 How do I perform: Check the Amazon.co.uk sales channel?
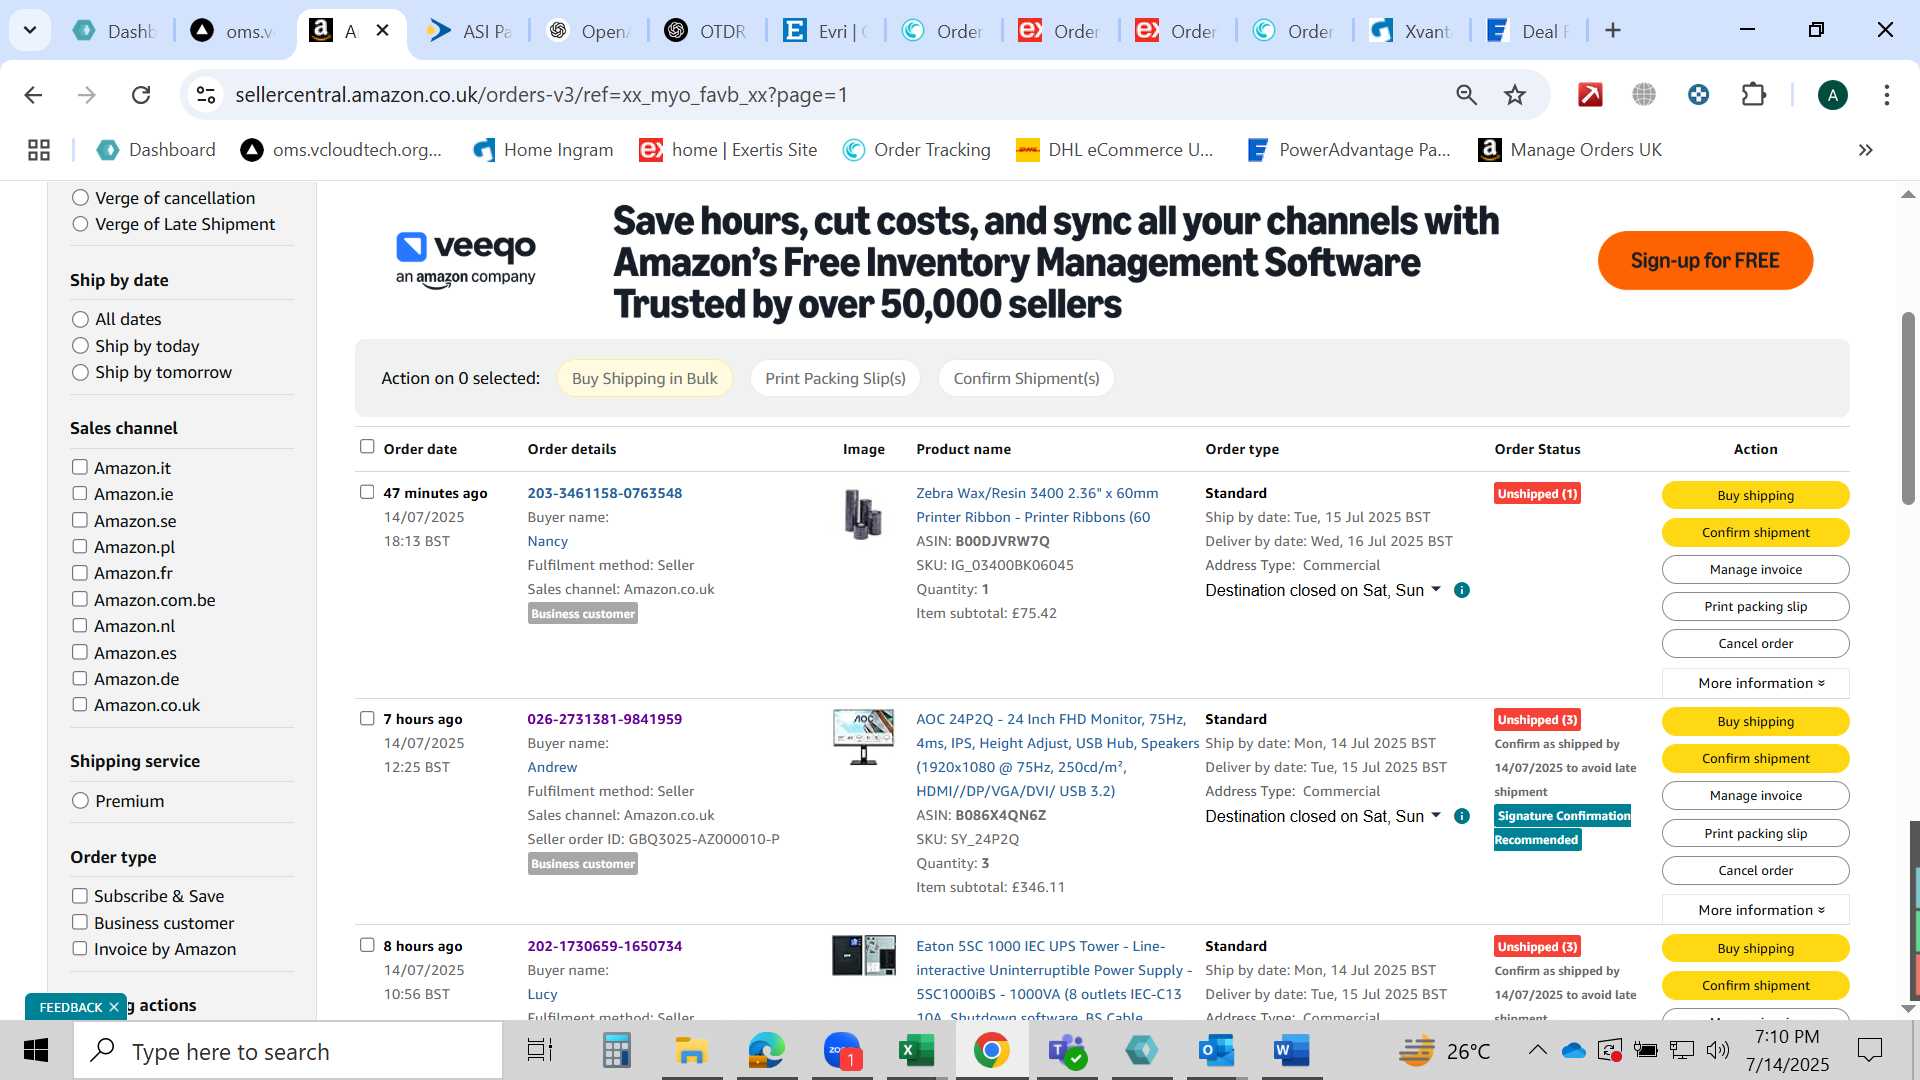tap(79, 704)
